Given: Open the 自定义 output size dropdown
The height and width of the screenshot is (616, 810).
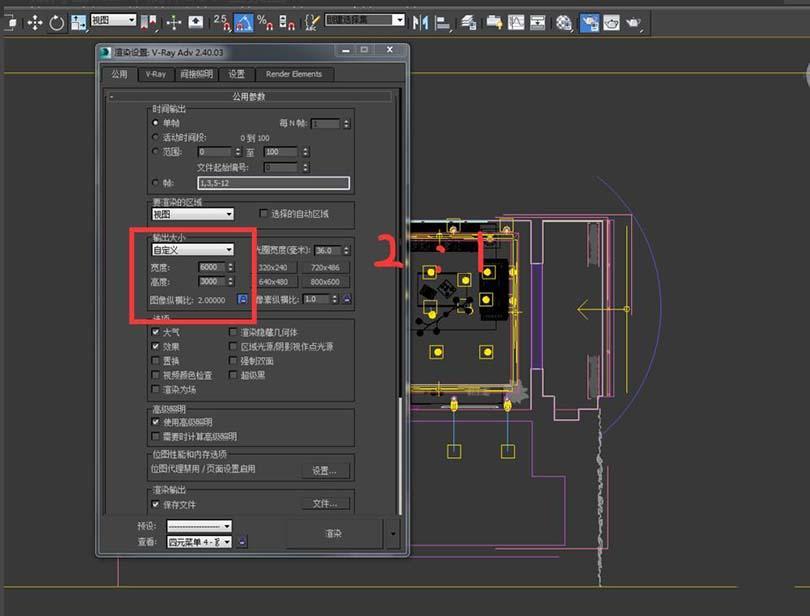Looking at the screenshot, I should 192,250.
